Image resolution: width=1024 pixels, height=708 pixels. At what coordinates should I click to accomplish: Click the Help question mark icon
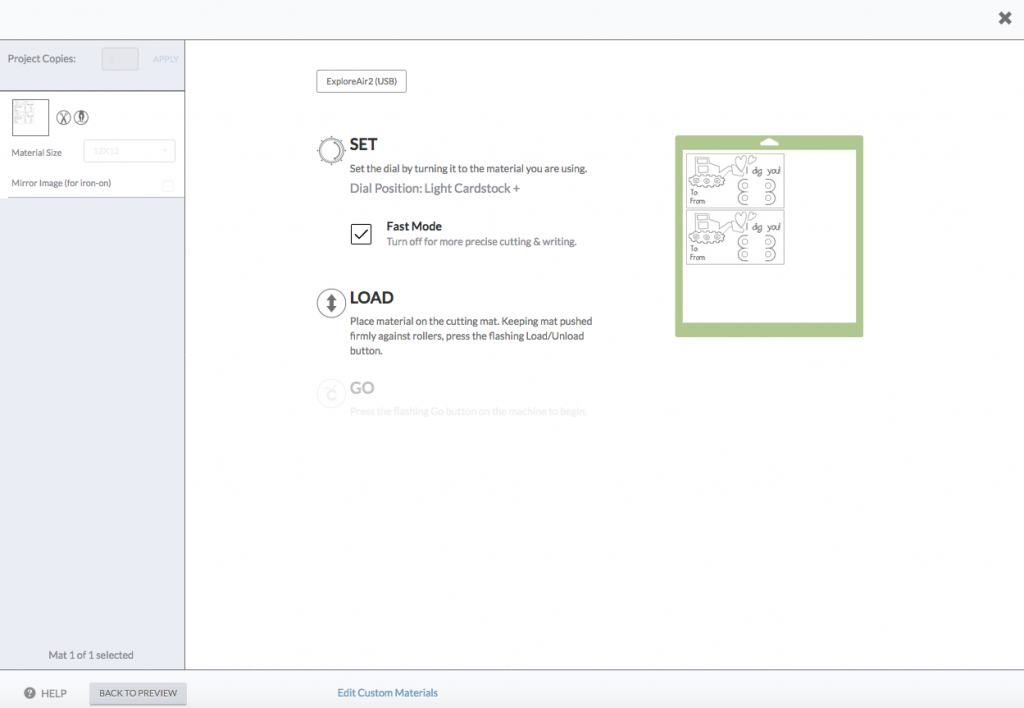[x=29, y=693]
